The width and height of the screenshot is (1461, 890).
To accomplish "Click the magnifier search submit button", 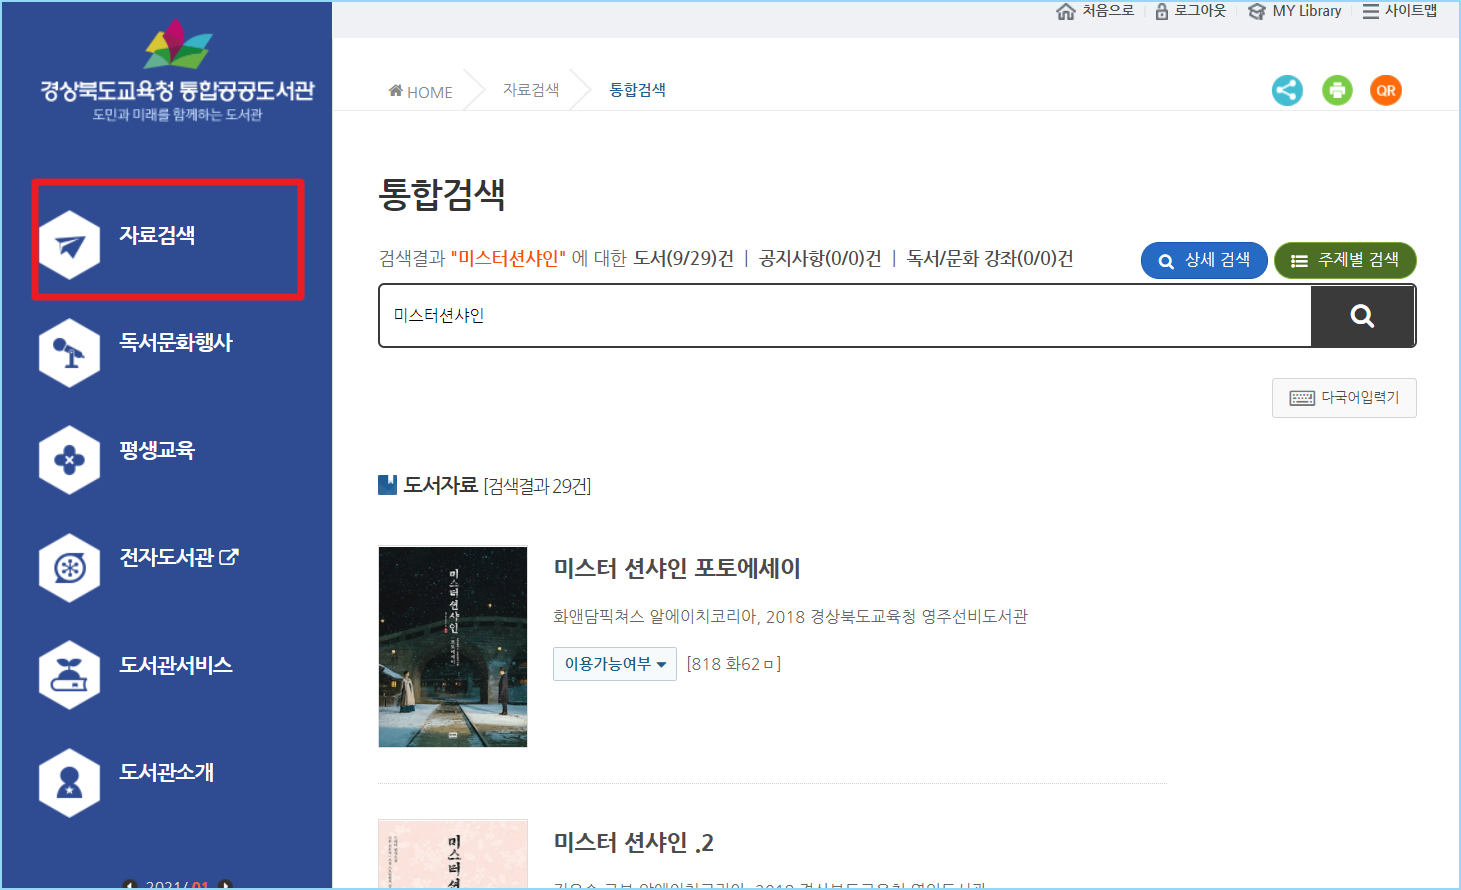I will pyautogui.click(x=1362, y=316).
